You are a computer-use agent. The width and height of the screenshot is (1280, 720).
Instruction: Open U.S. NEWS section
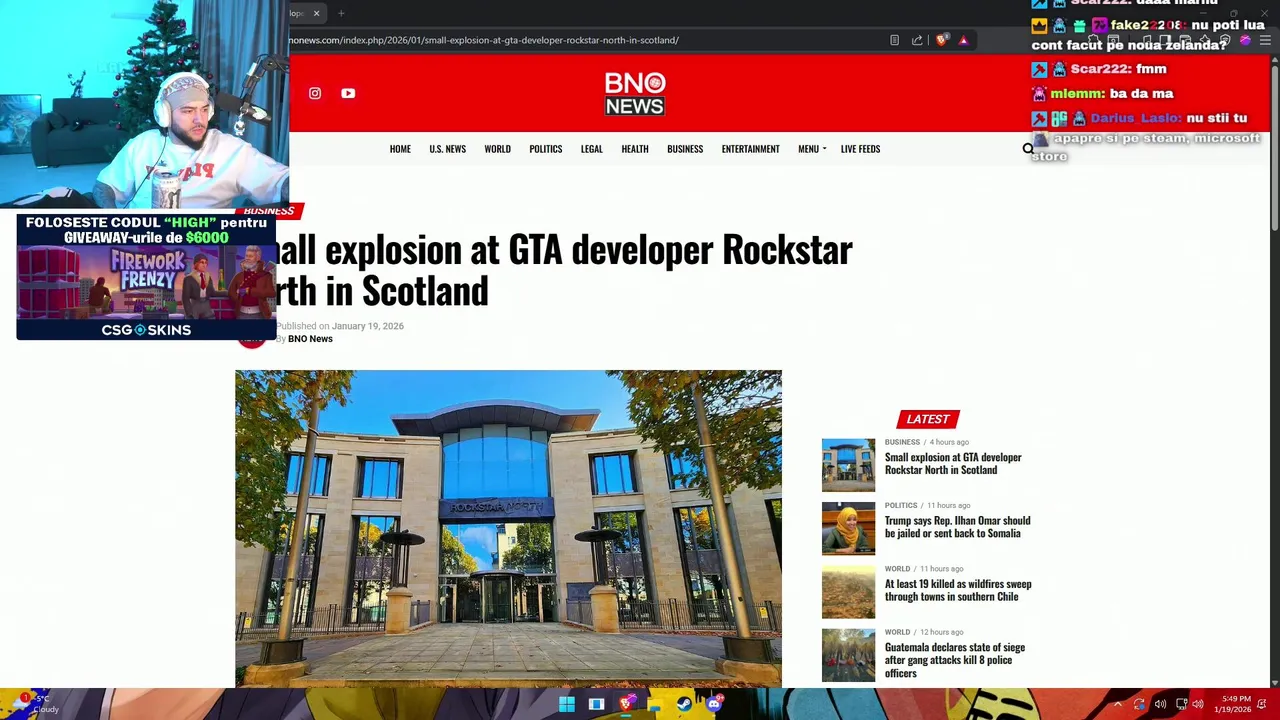447,149
